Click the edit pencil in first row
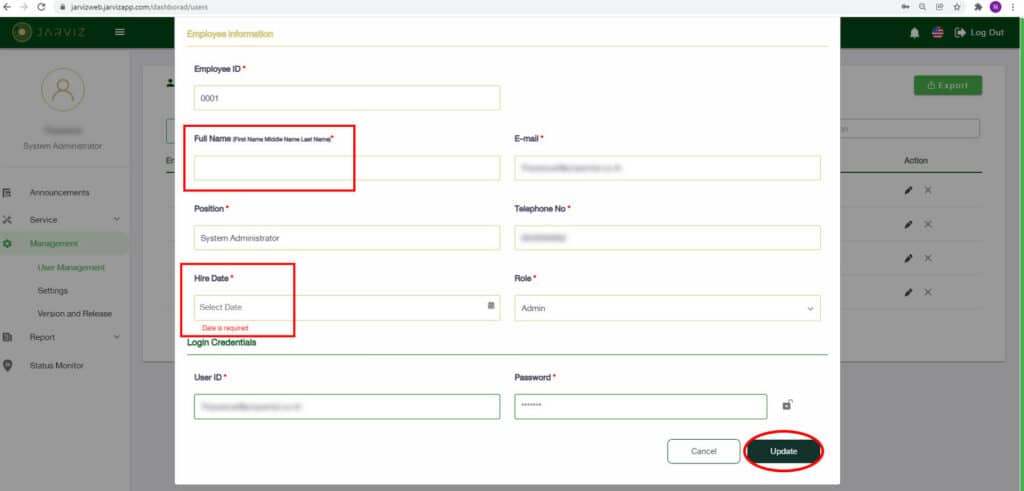The height and width of the screenshot is (491, 1024). pyautogui.click(x=908, y=190)
